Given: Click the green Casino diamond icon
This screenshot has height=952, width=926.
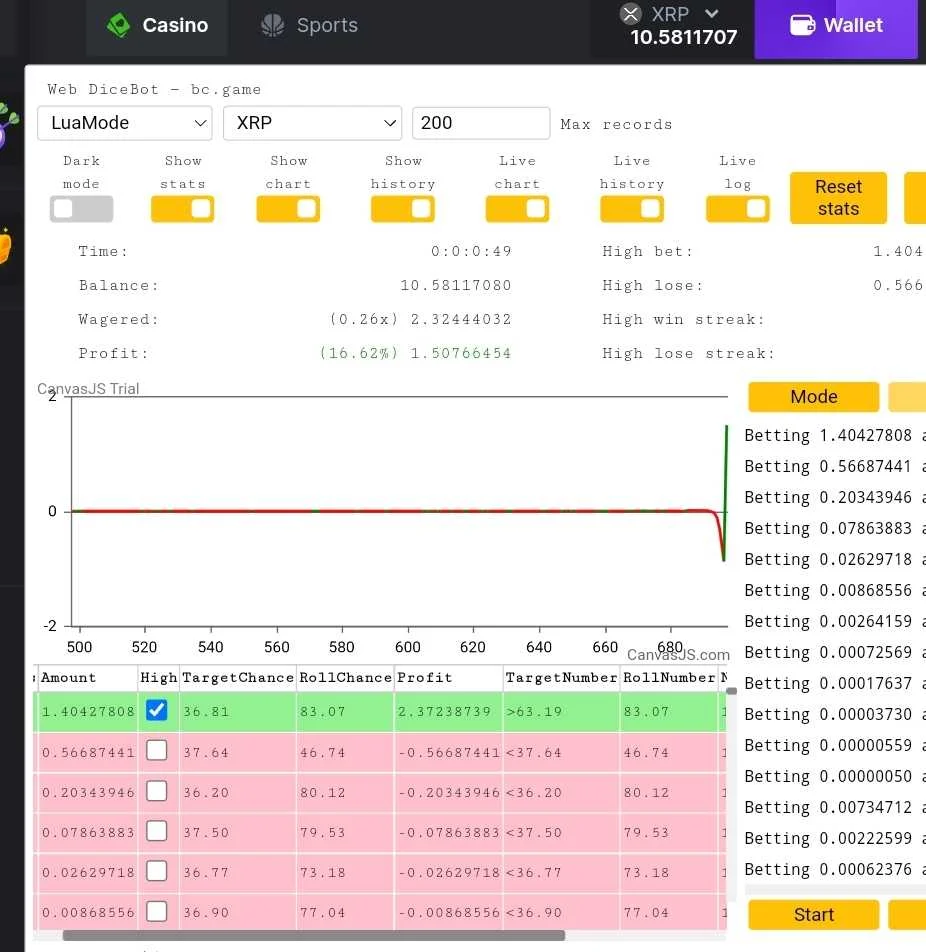Looking at the screenshot, I should coord(118,26).
